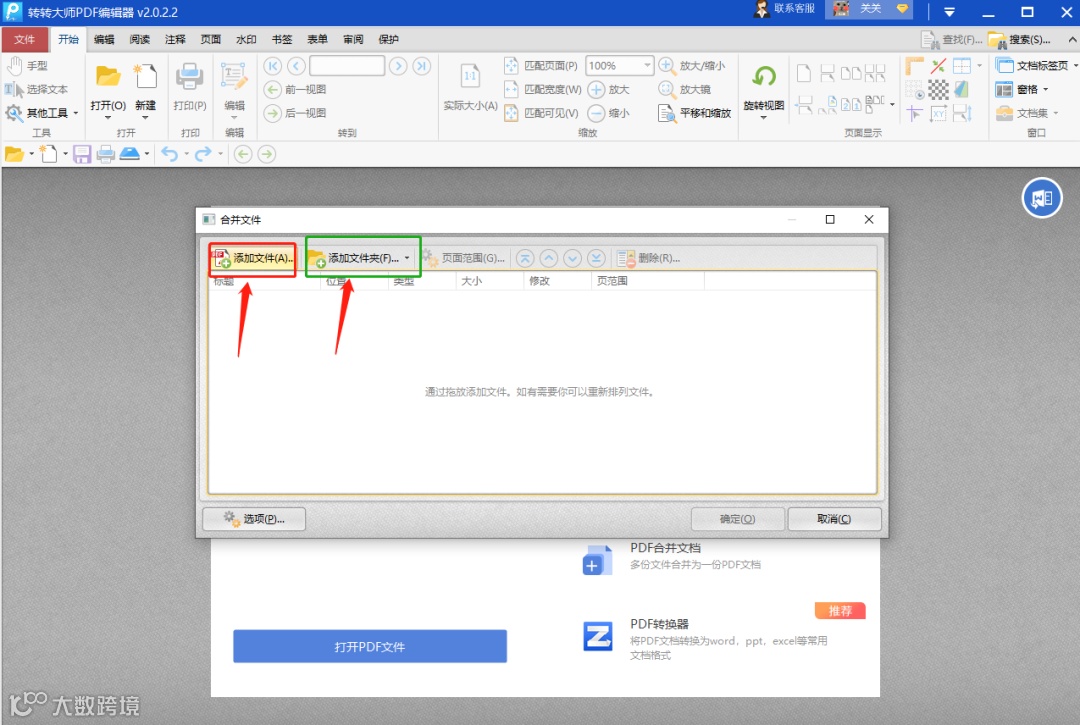Switch to the 水印 ribbon tab
1080x725 pixels.
pyautogui.click(x=246, y=39)
